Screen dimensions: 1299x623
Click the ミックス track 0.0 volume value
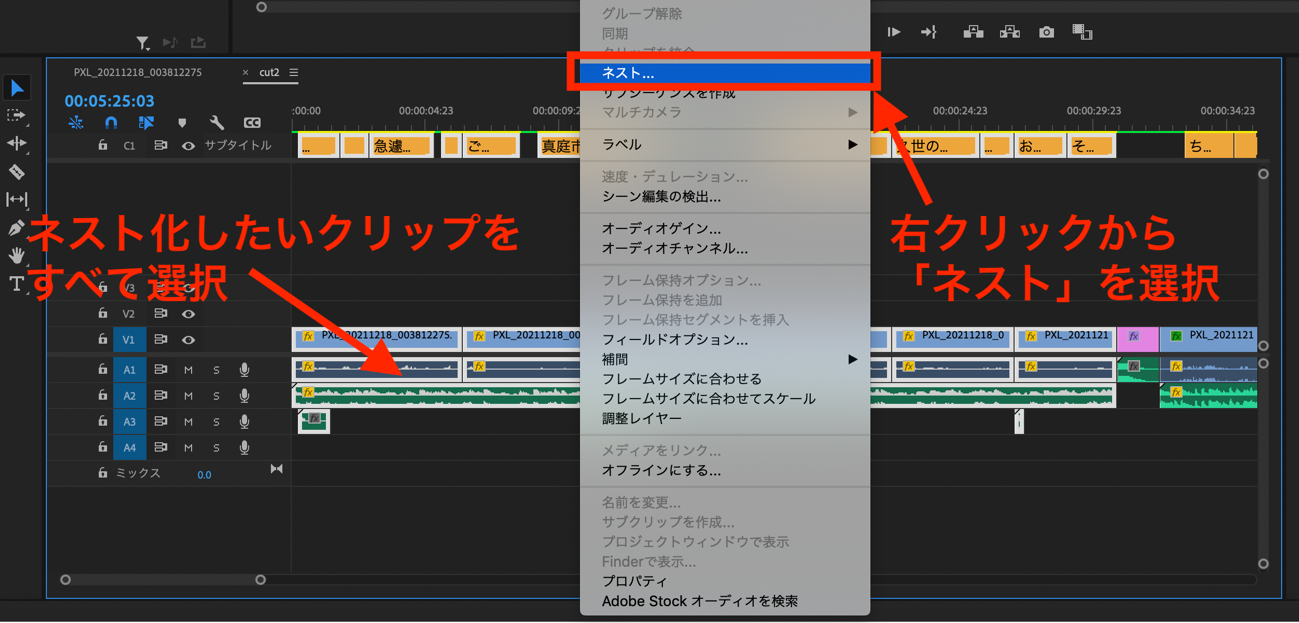point(204,473)
